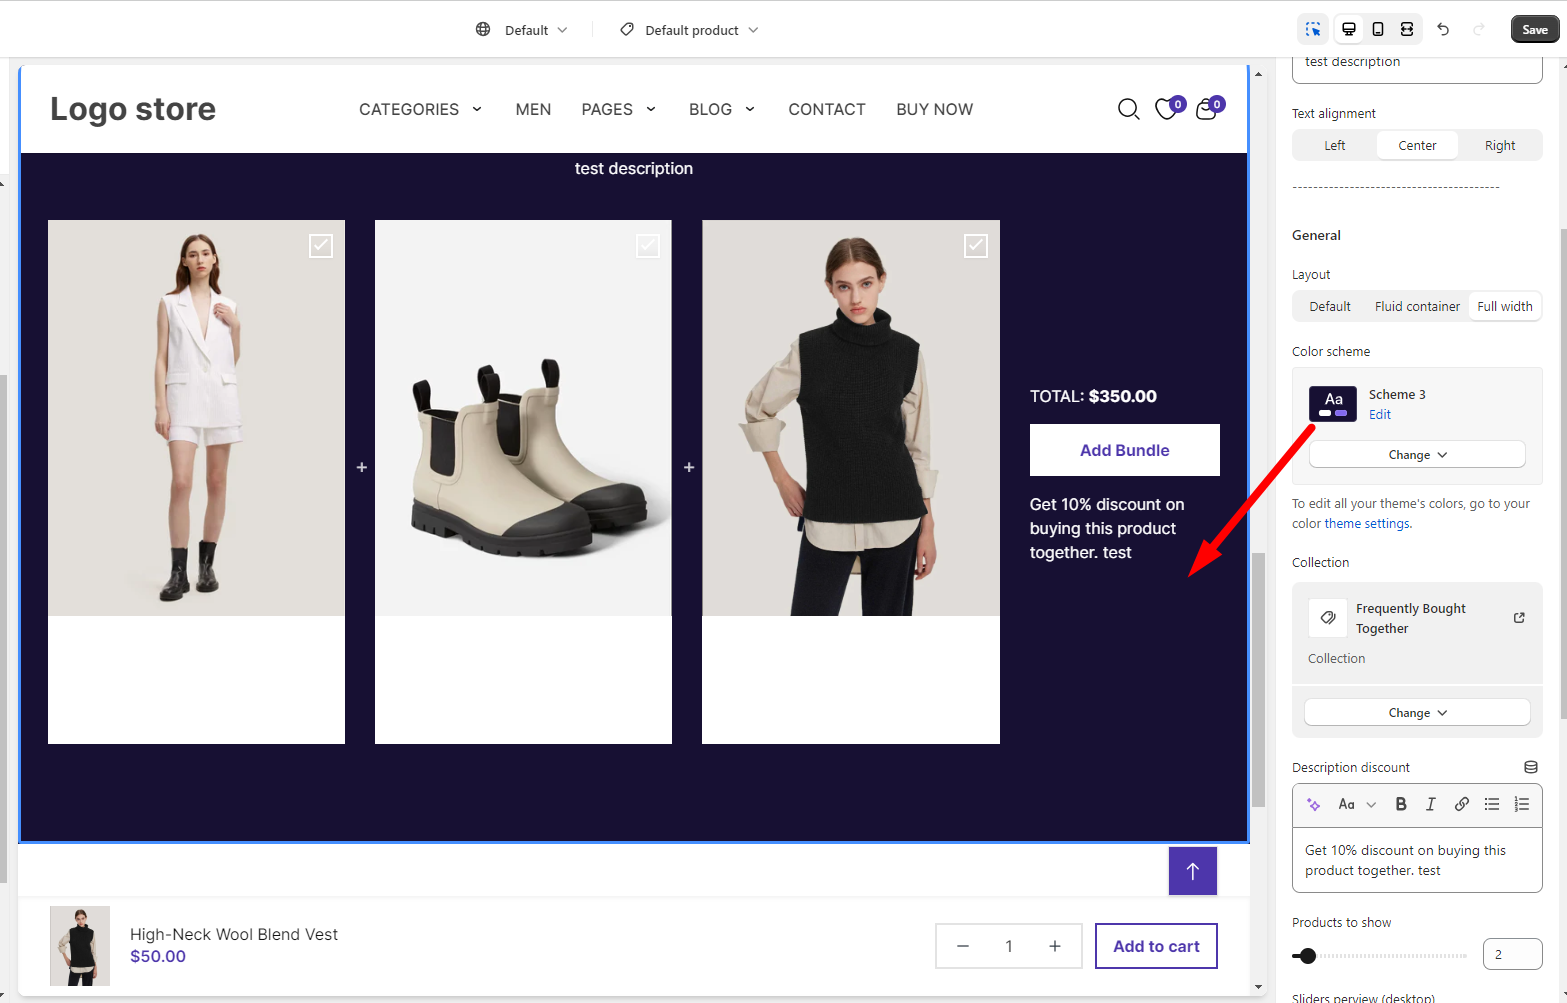Click the dynamic source icon for Description discount

[1531, 767]
